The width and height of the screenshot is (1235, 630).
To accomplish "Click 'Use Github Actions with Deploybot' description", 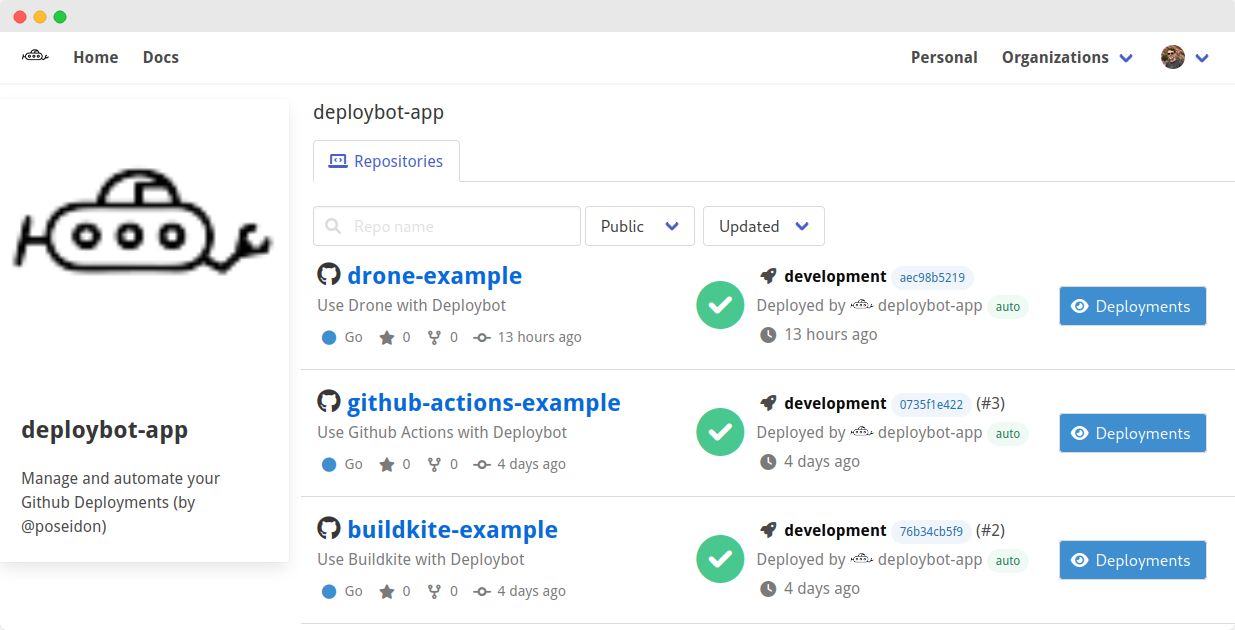I will tap(442, 432).
